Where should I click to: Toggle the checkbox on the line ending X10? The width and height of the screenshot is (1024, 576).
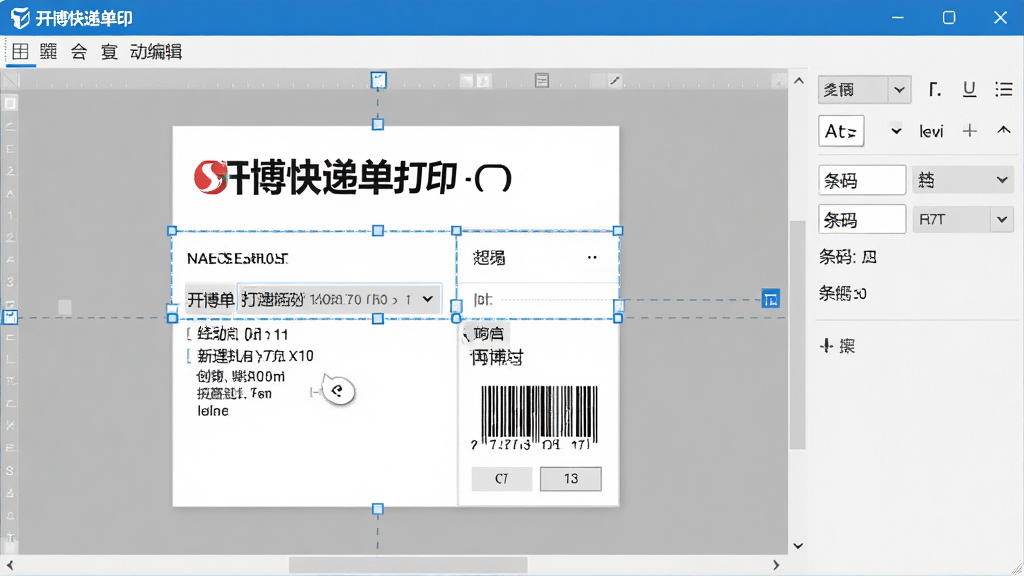coord(189,355)
